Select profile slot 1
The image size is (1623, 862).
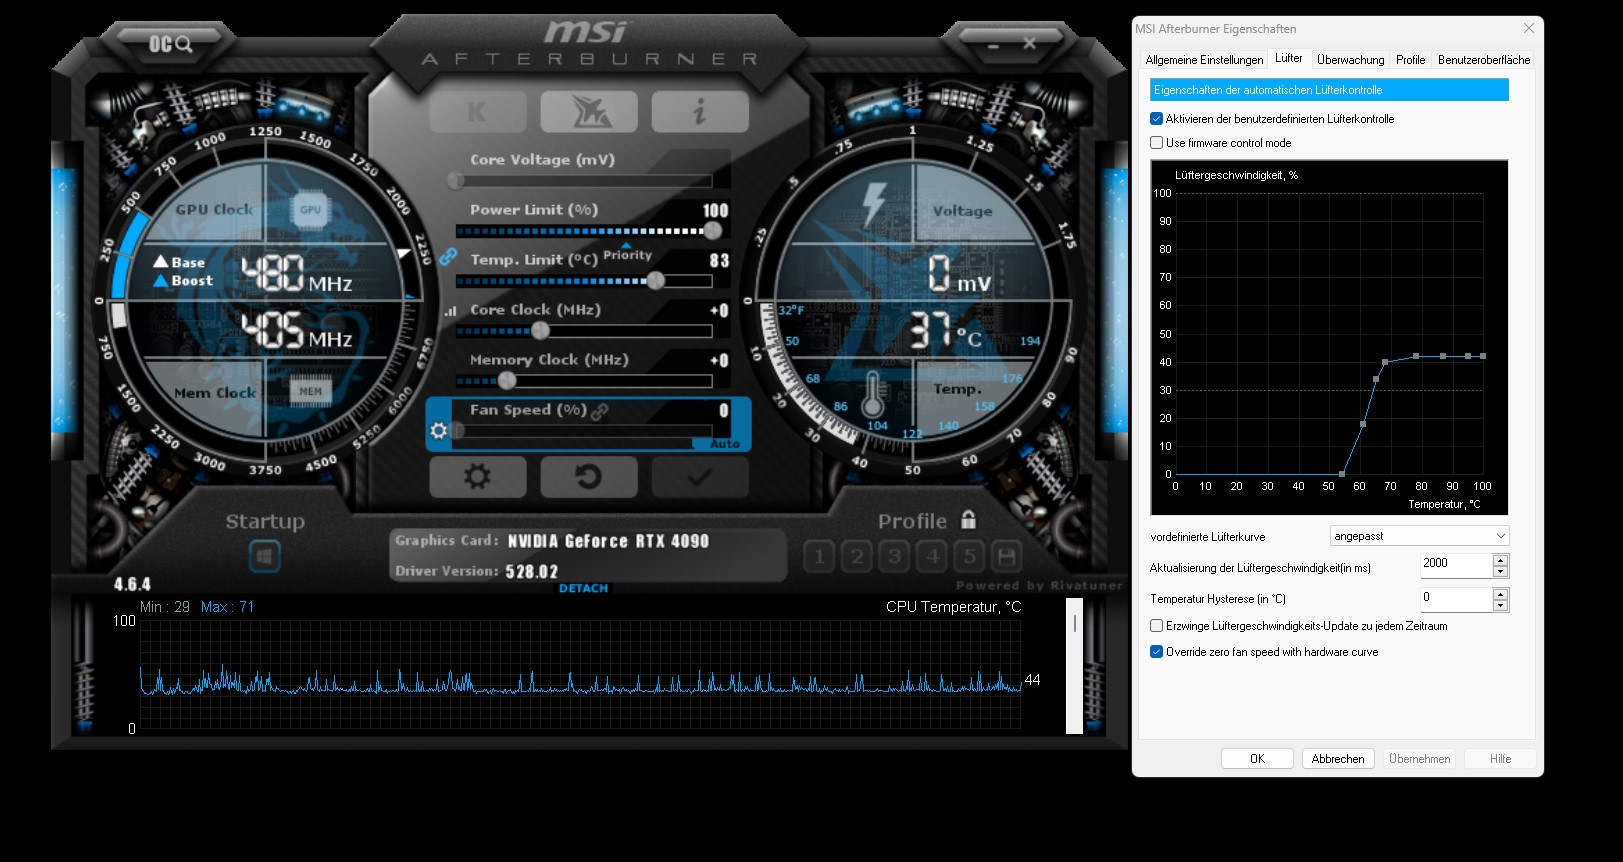pyautogui.click(x=819, y=556)
